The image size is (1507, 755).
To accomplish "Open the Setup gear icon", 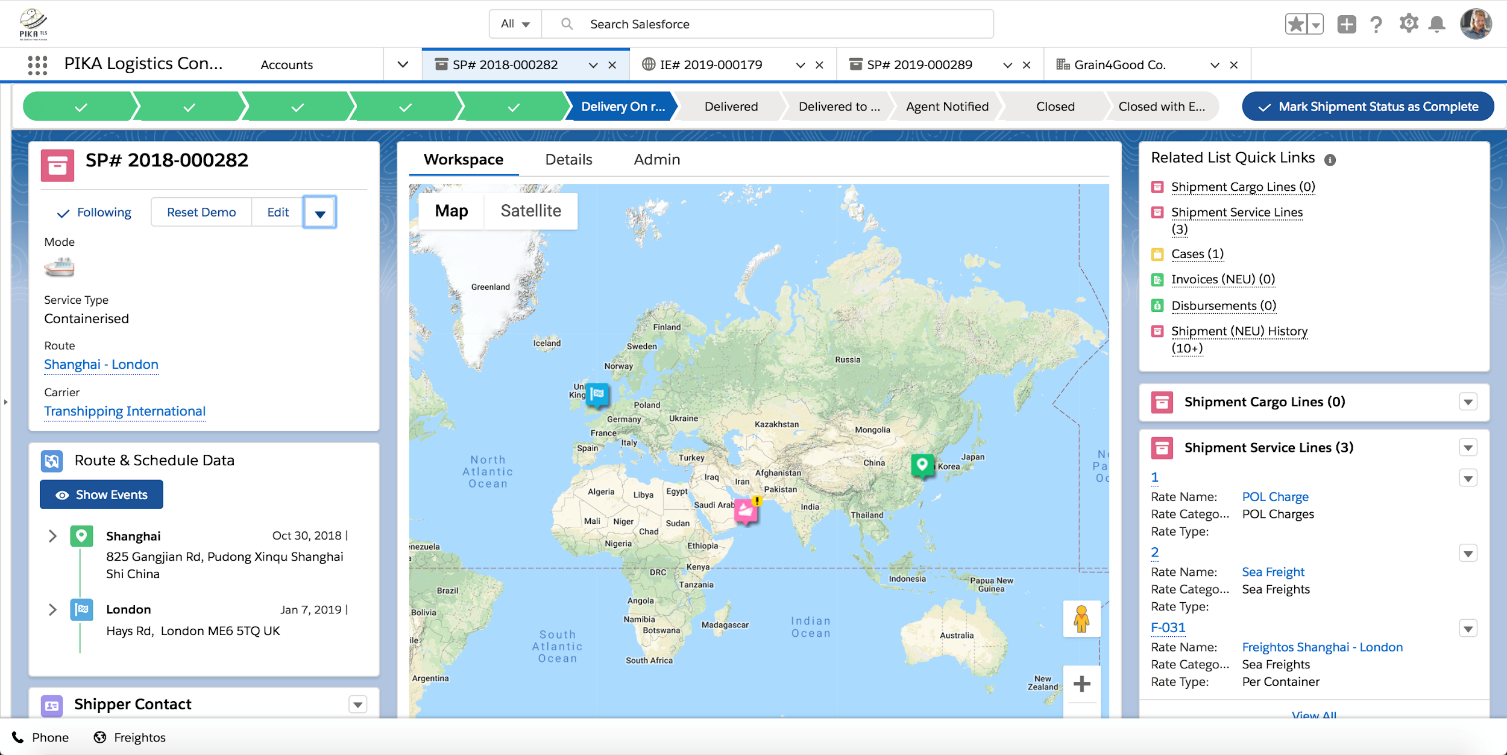I will coord(1409,23).
